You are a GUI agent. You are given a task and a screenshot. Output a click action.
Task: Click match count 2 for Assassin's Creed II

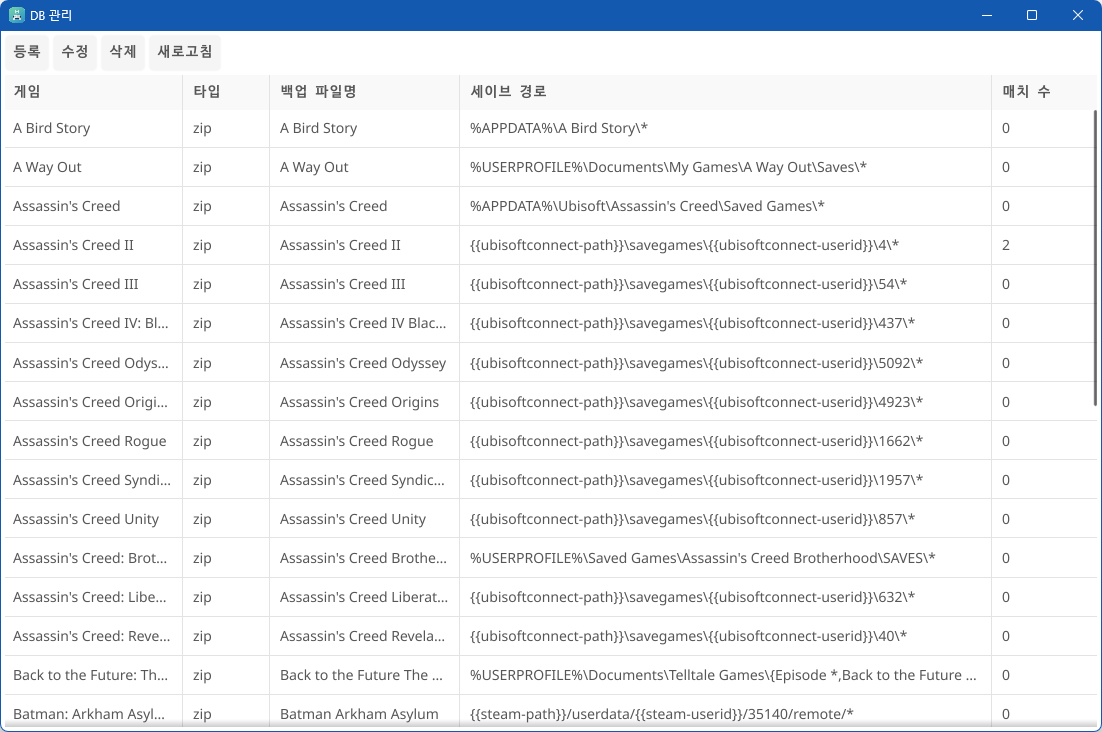pyautogui.click(x=1006, y=245)
